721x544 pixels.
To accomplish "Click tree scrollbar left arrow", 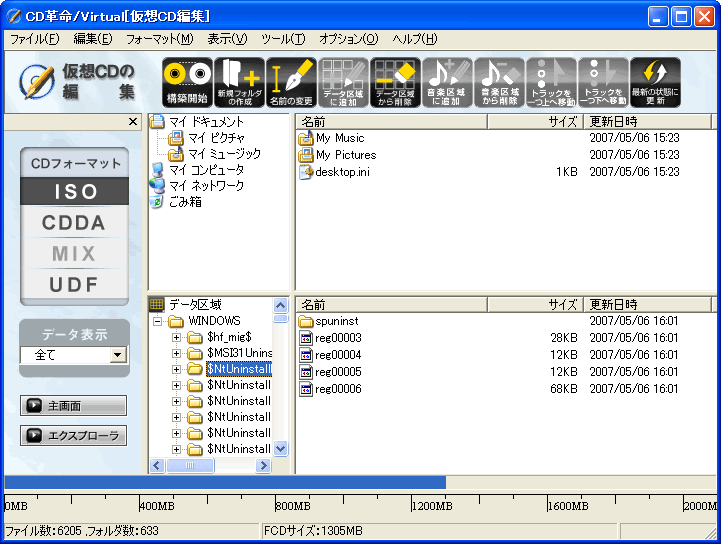I will pos(157,465).
